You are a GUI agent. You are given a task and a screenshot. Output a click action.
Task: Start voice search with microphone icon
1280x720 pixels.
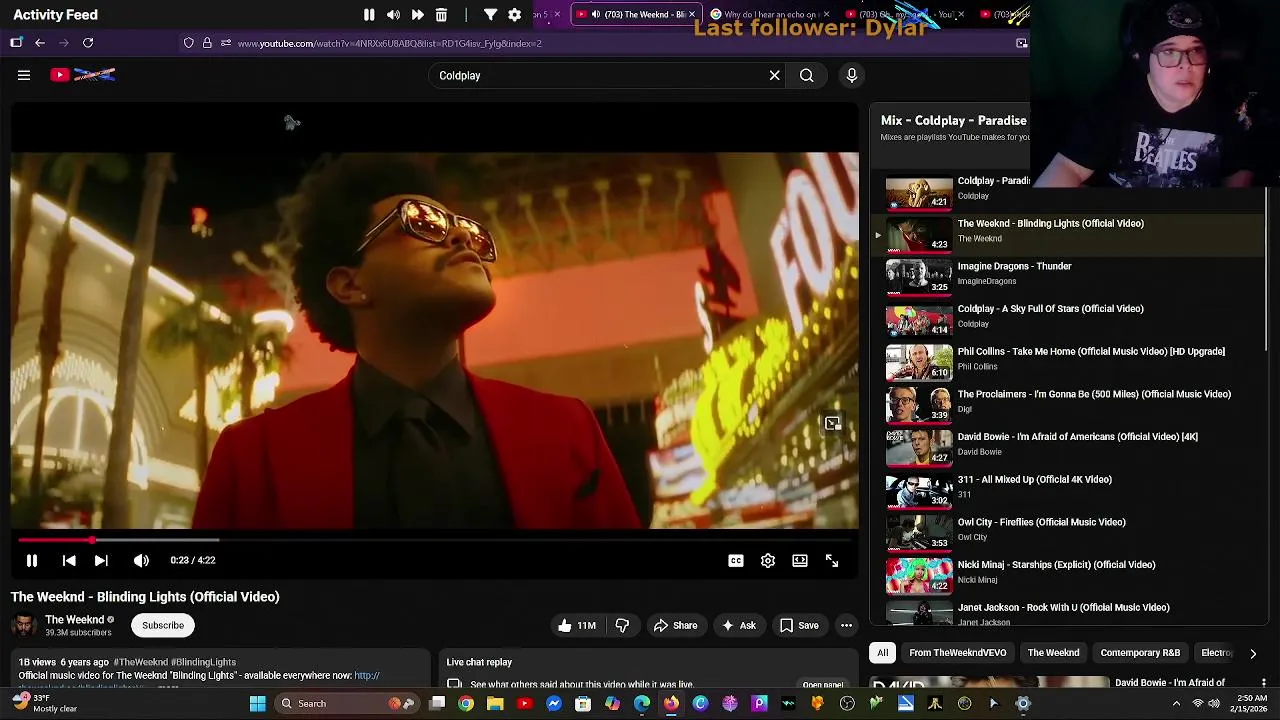852,75
